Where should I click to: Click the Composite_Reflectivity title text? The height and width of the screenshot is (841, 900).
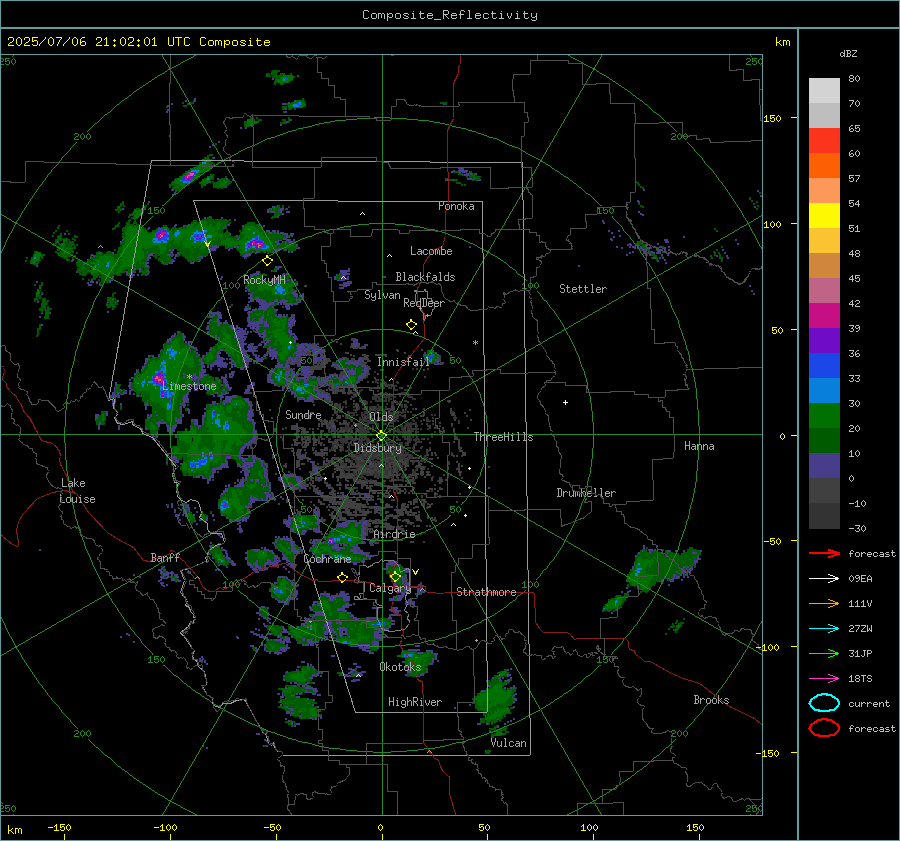(450, 15)
